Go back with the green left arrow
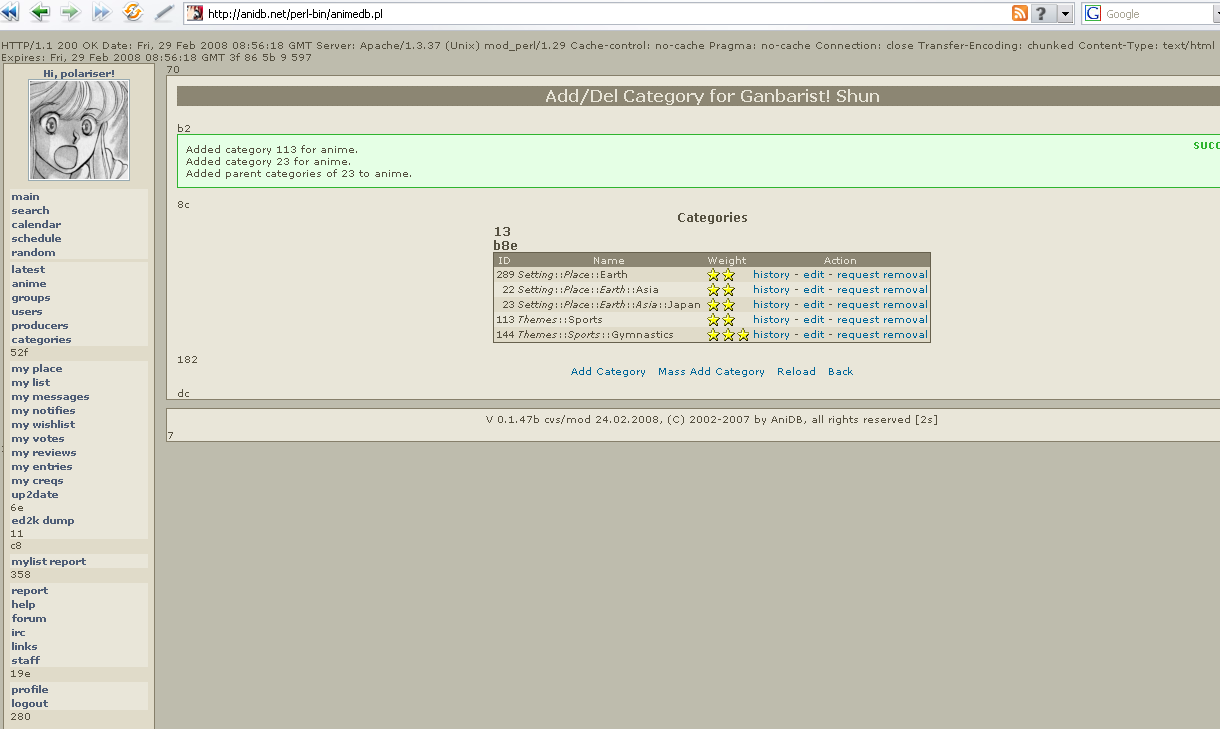The width and height of the screenshot is (1220, 729). click(x=41, y=13)
